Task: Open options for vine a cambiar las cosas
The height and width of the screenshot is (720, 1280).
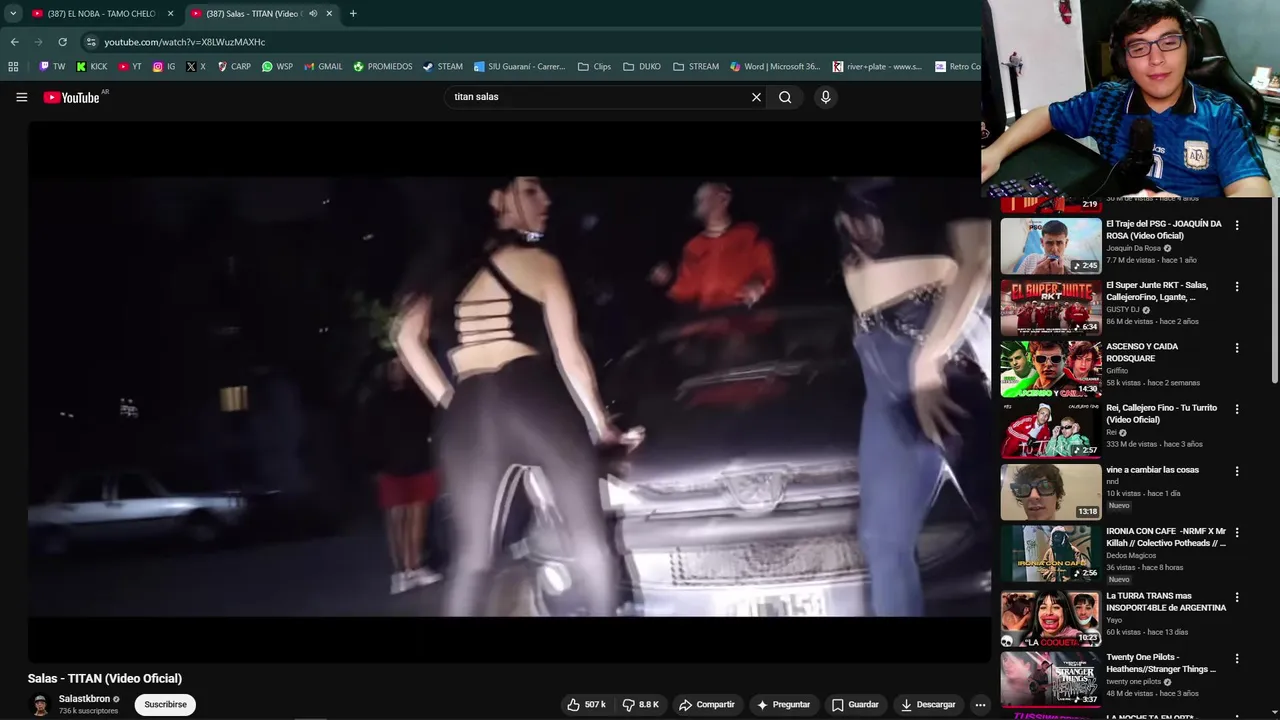Action: [x=1237, y=471]
